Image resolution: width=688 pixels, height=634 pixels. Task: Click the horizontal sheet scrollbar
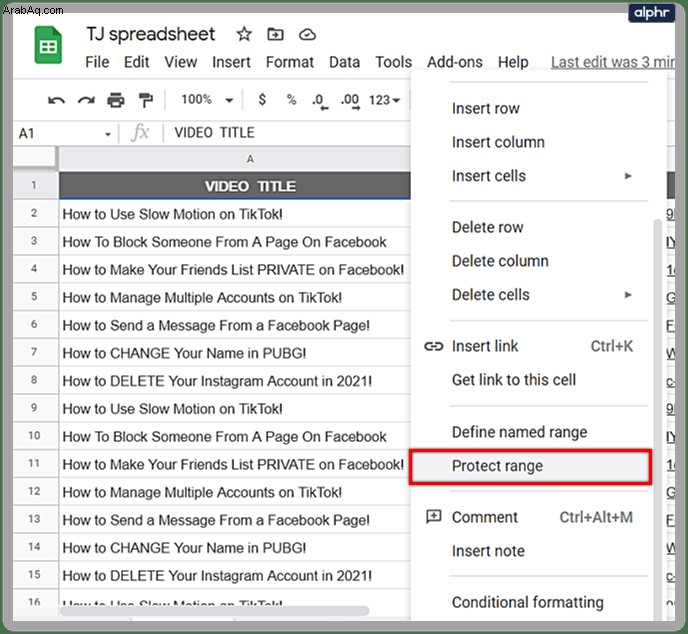click(x=215, y=611)
